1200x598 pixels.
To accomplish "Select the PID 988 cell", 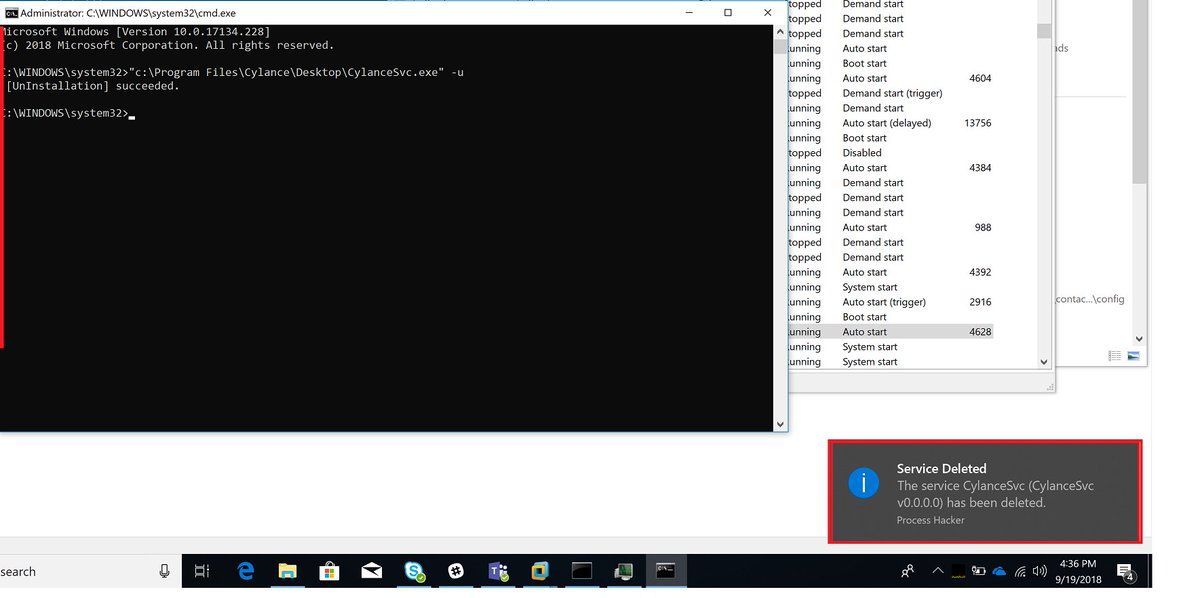I will click(x=983, y=227).
